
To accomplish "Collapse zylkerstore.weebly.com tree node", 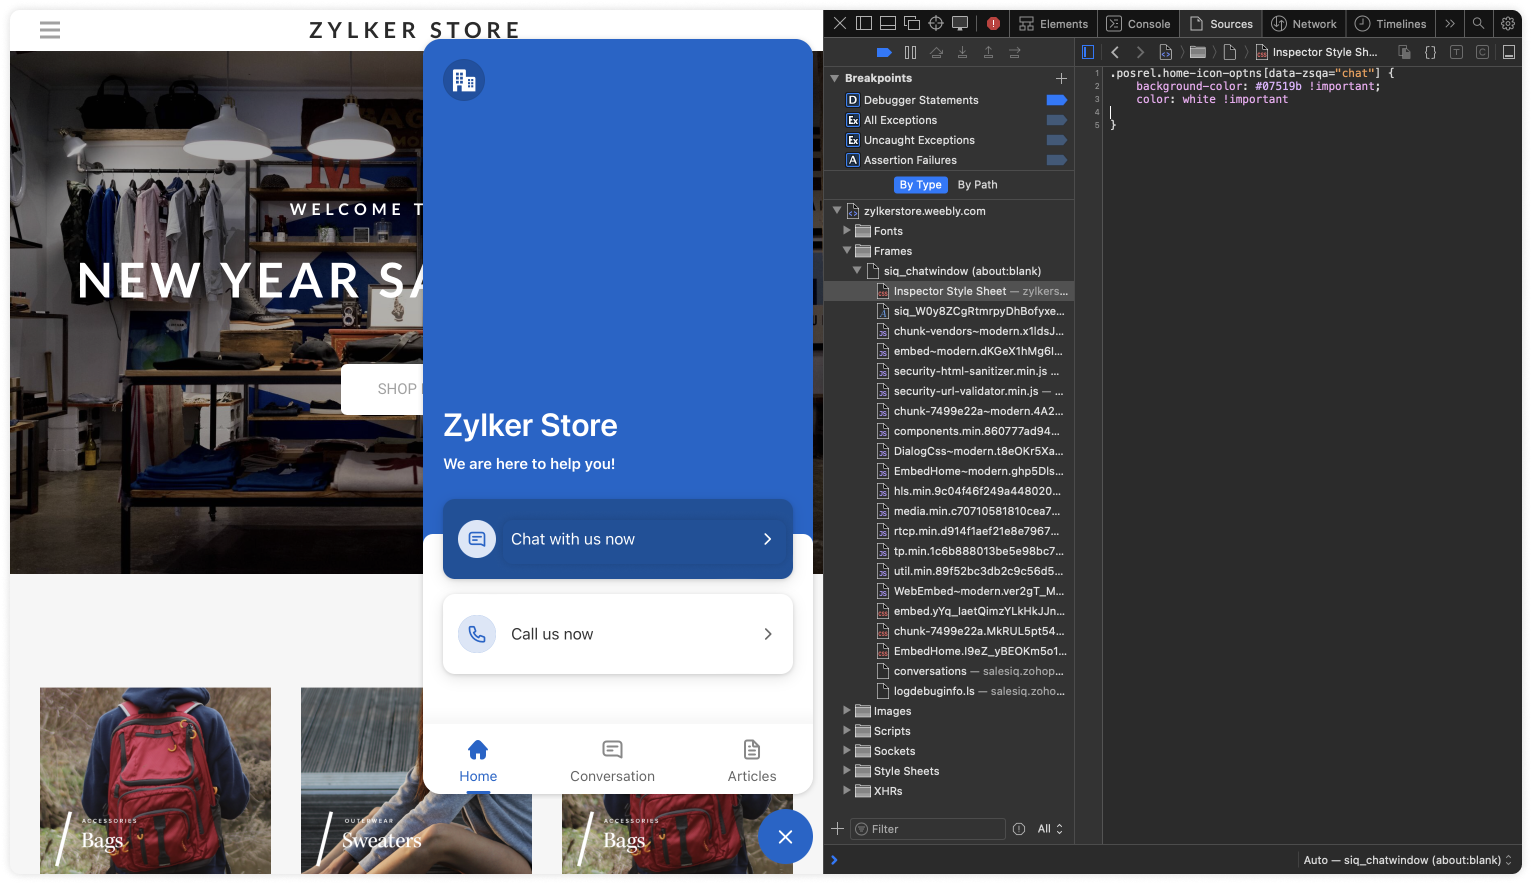I will click(837, 211).
